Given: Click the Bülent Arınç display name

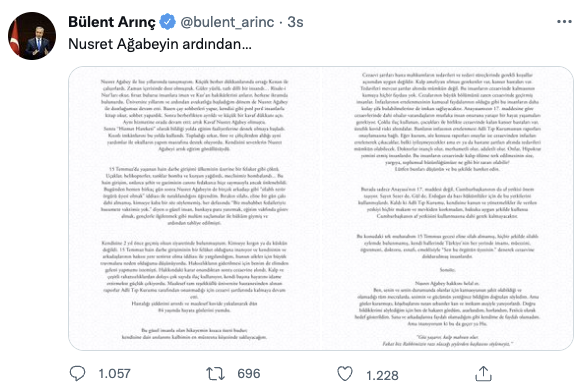Looking at the screenshot, I should point(112,22).
